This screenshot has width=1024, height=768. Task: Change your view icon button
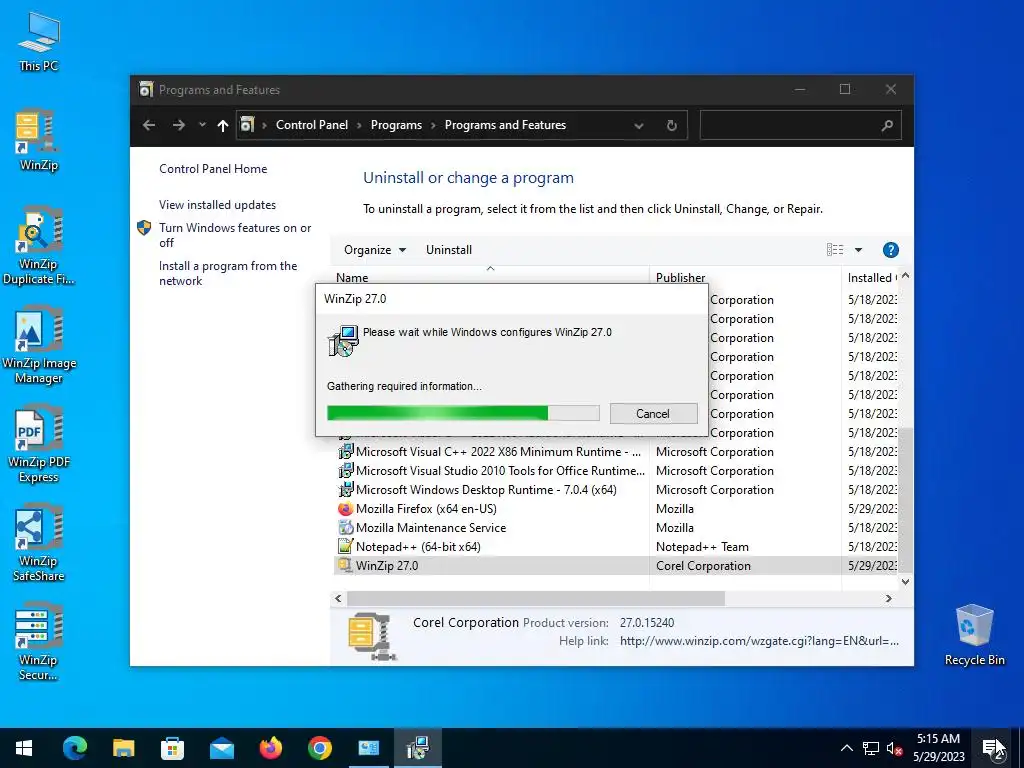(x=835, y=249)
